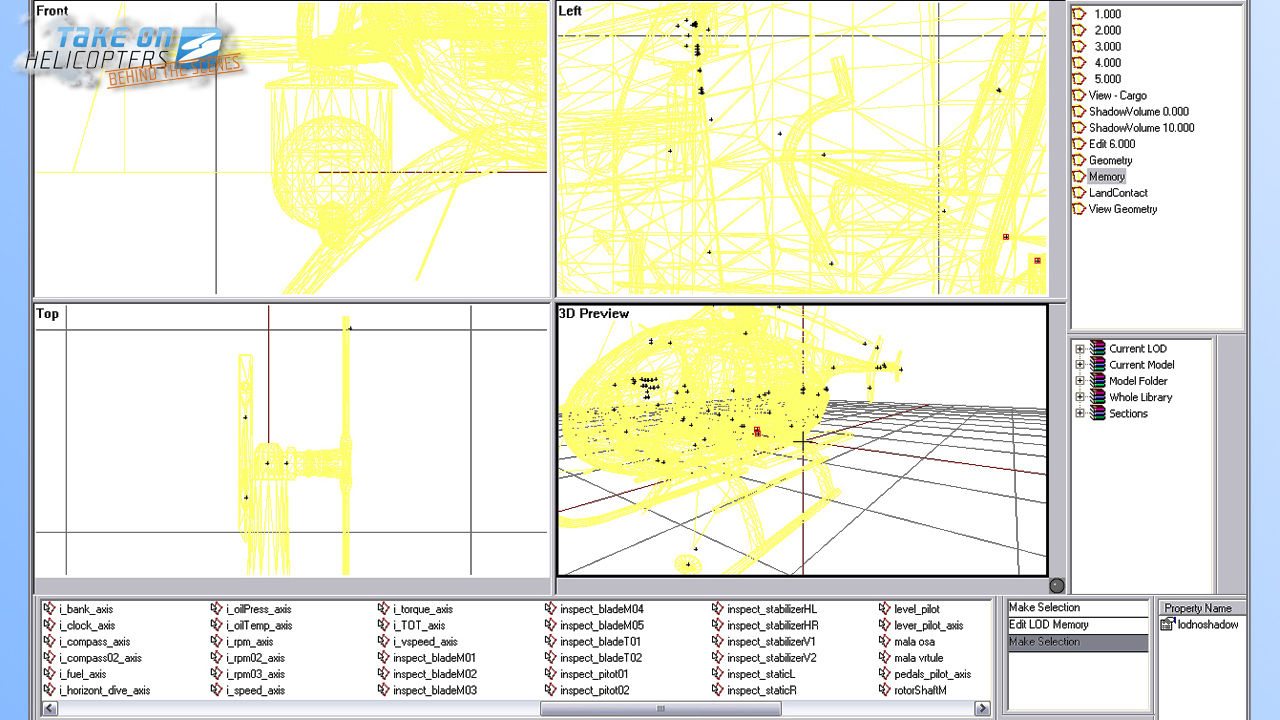Click the icon beside the 2.000 LOD
1280x720 pixels.
click(x=1079, y=30)
